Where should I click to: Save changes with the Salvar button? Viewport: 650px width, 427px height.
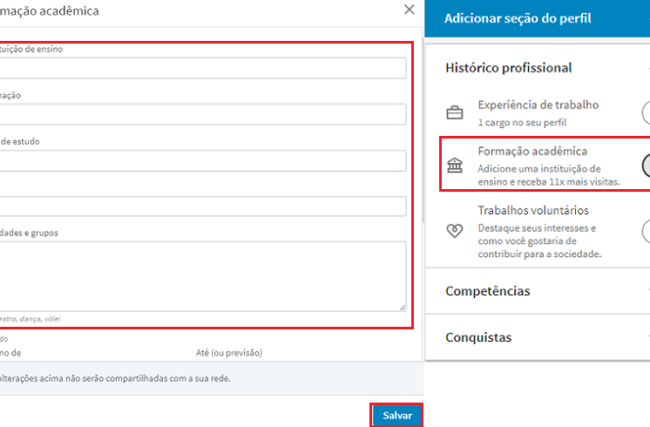[x=397, y=414]
